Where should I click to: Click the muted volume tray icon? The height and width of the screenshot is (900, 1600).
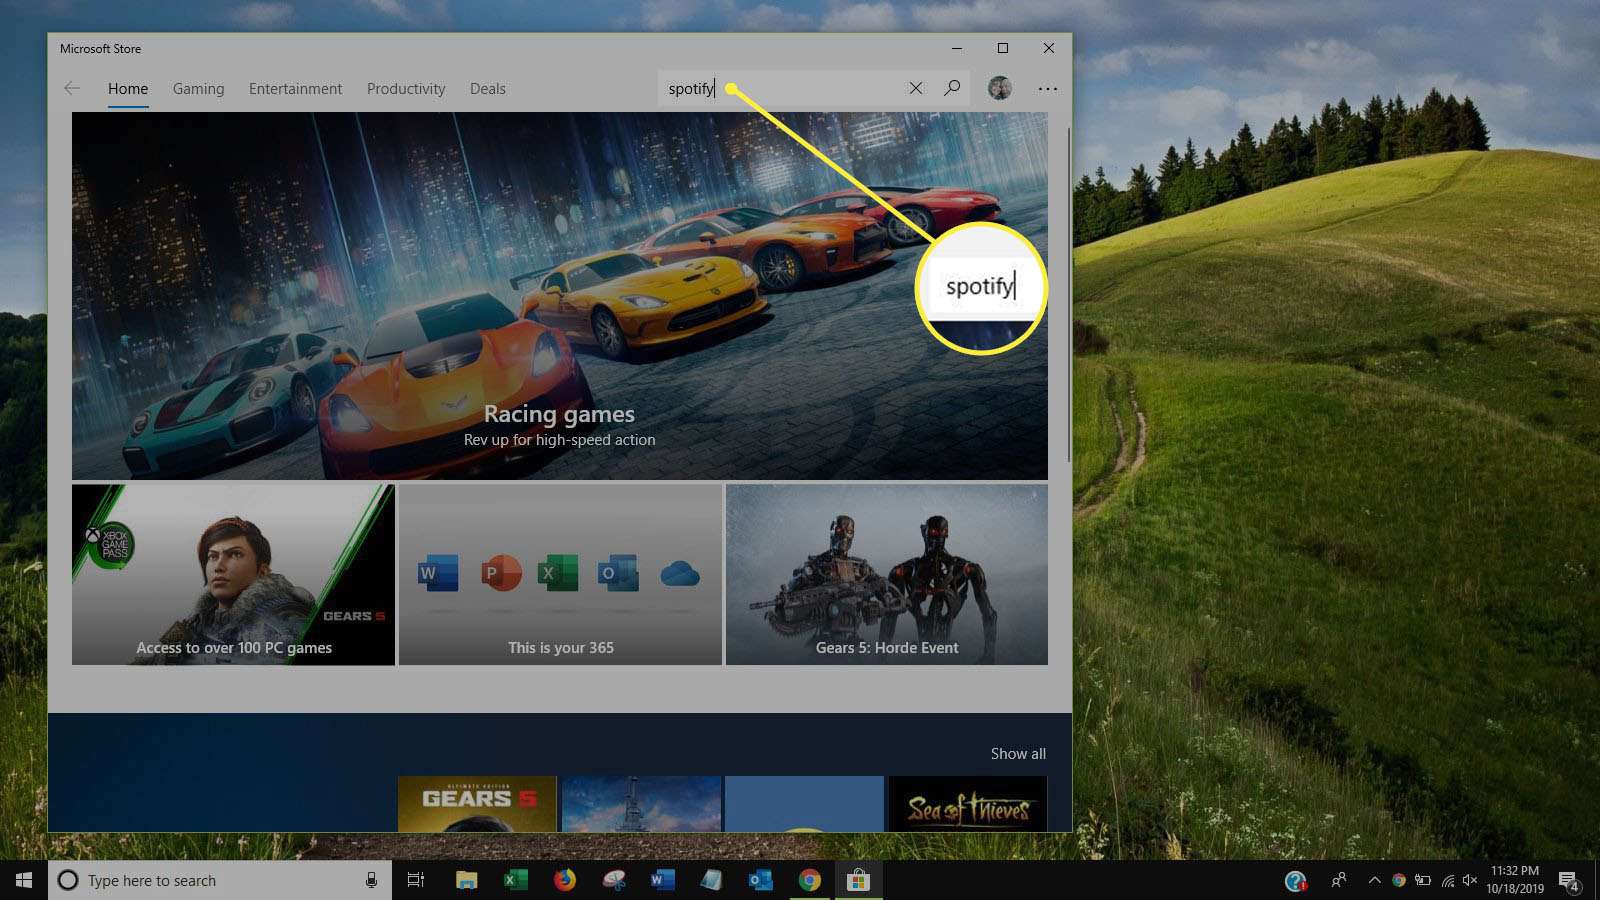click(1470, 880)
